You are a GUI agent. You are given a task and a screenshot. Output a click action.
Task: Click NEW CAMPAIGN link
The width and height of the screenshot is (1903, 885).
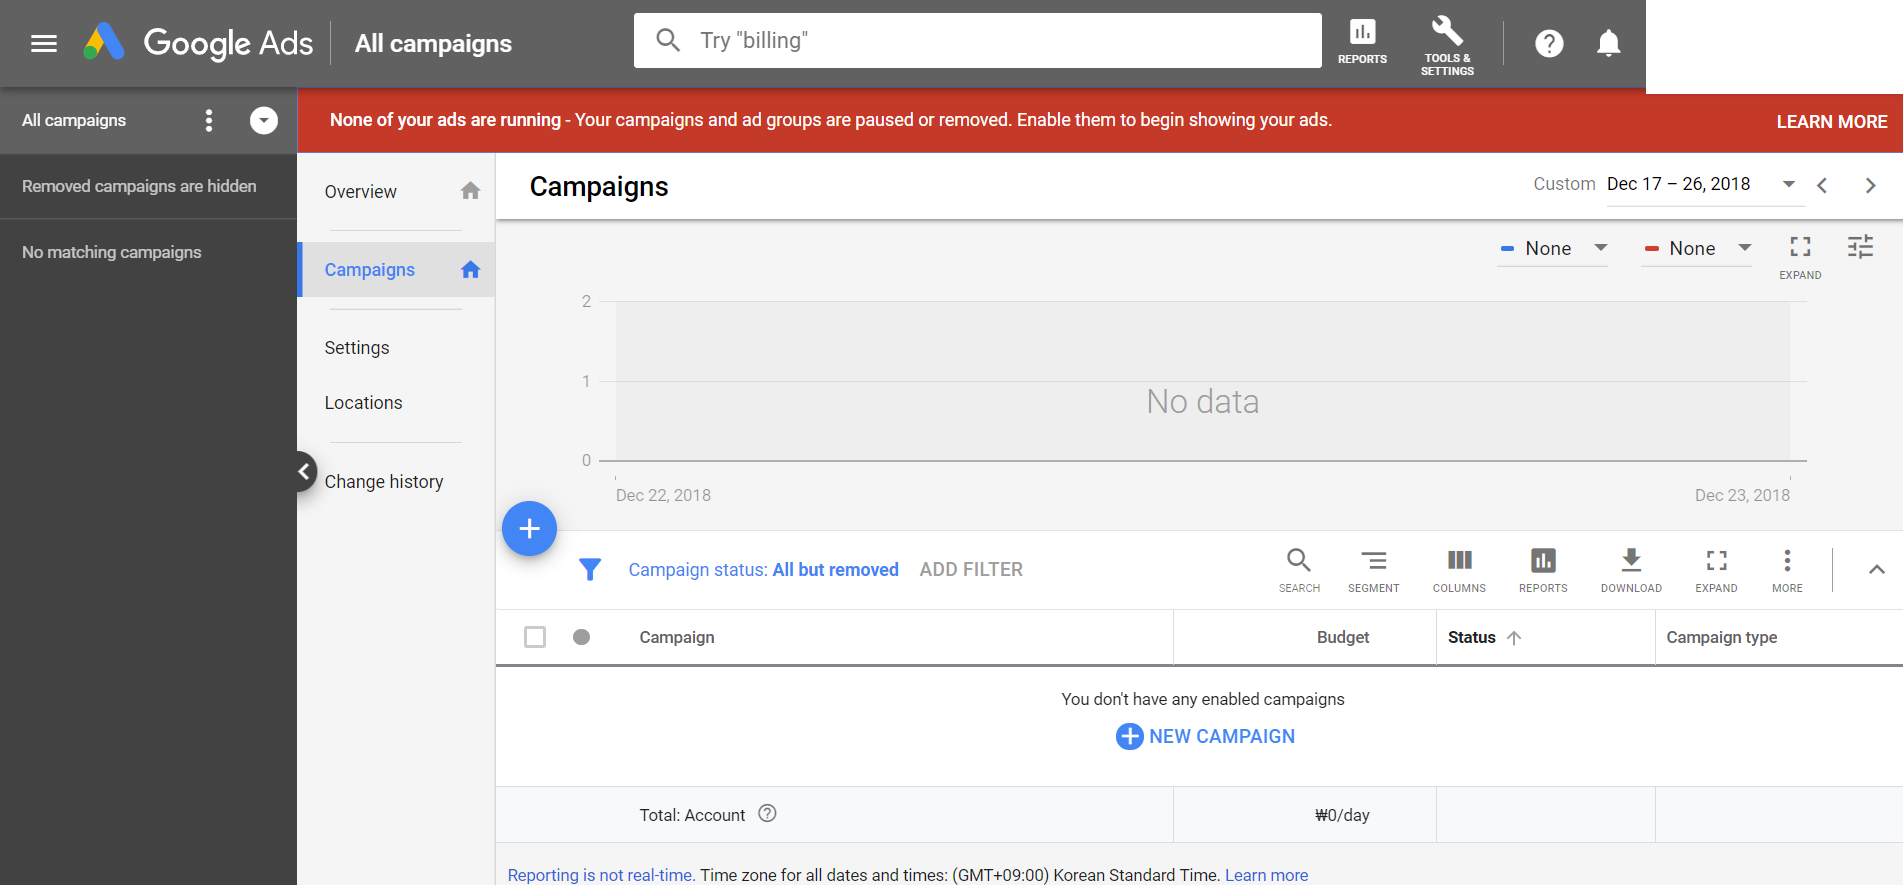(1205, 736)
